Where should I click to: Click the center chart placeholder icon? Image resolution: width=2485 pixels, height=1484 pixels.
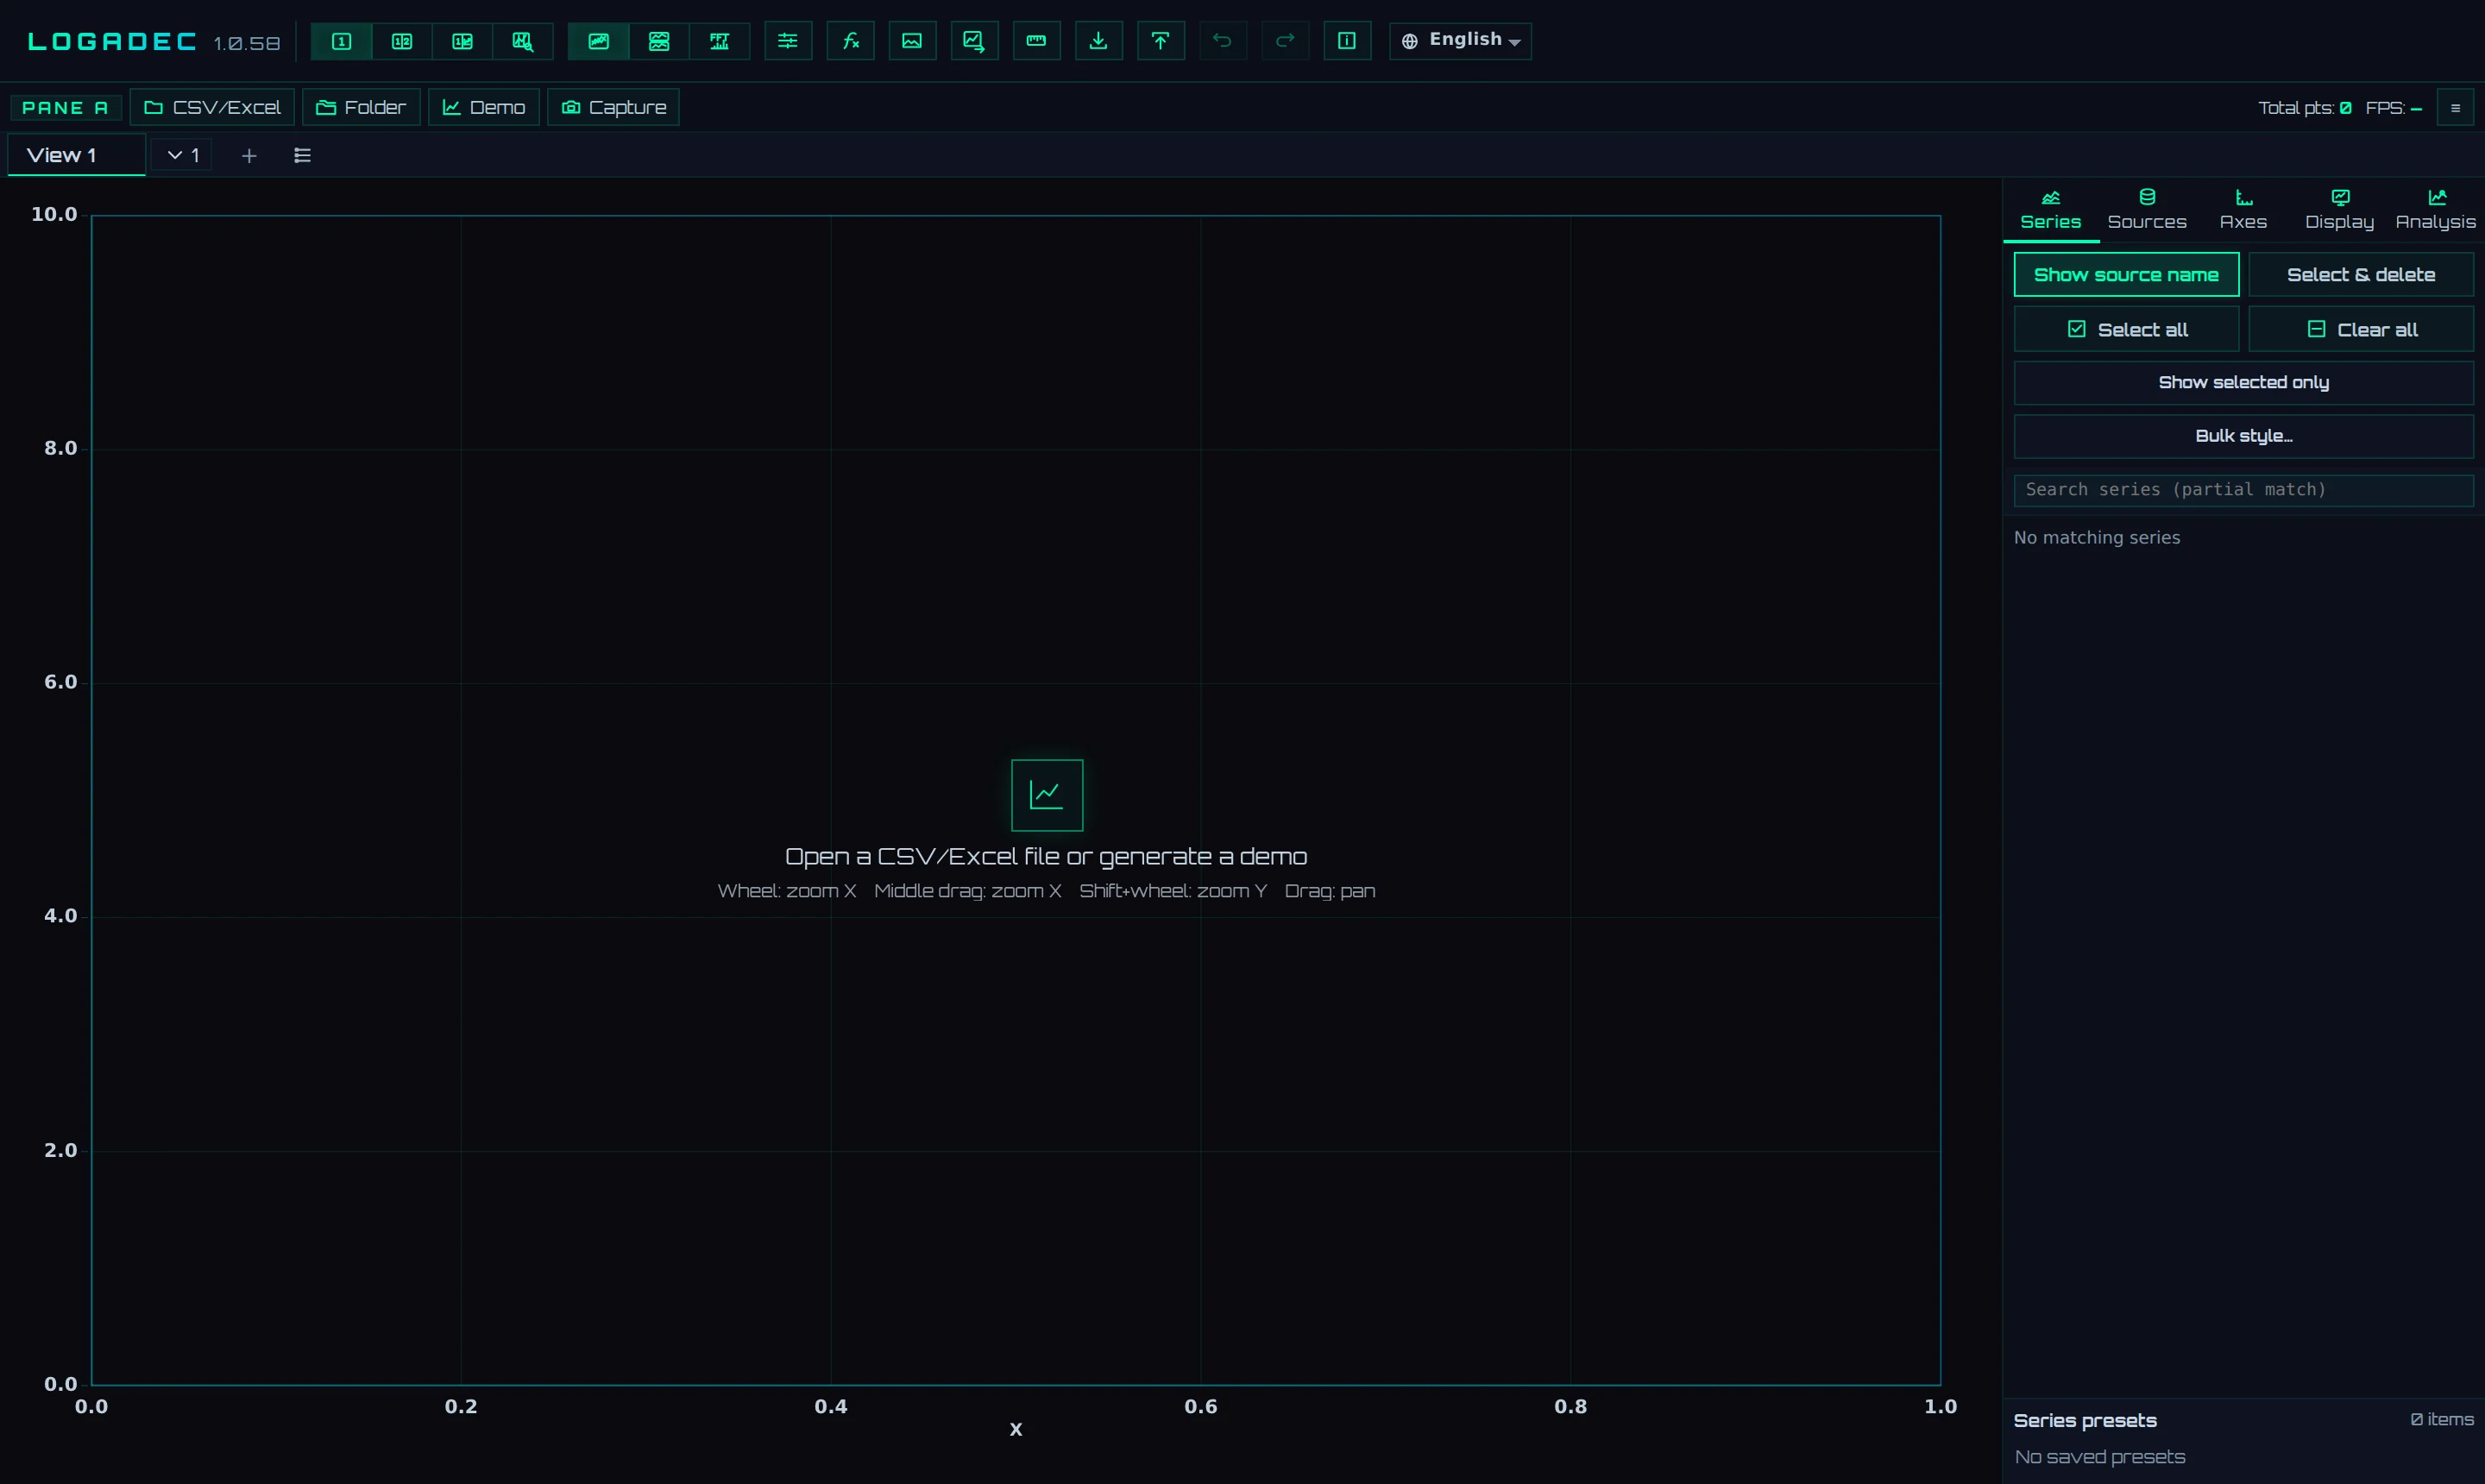tap(1046, 795)
